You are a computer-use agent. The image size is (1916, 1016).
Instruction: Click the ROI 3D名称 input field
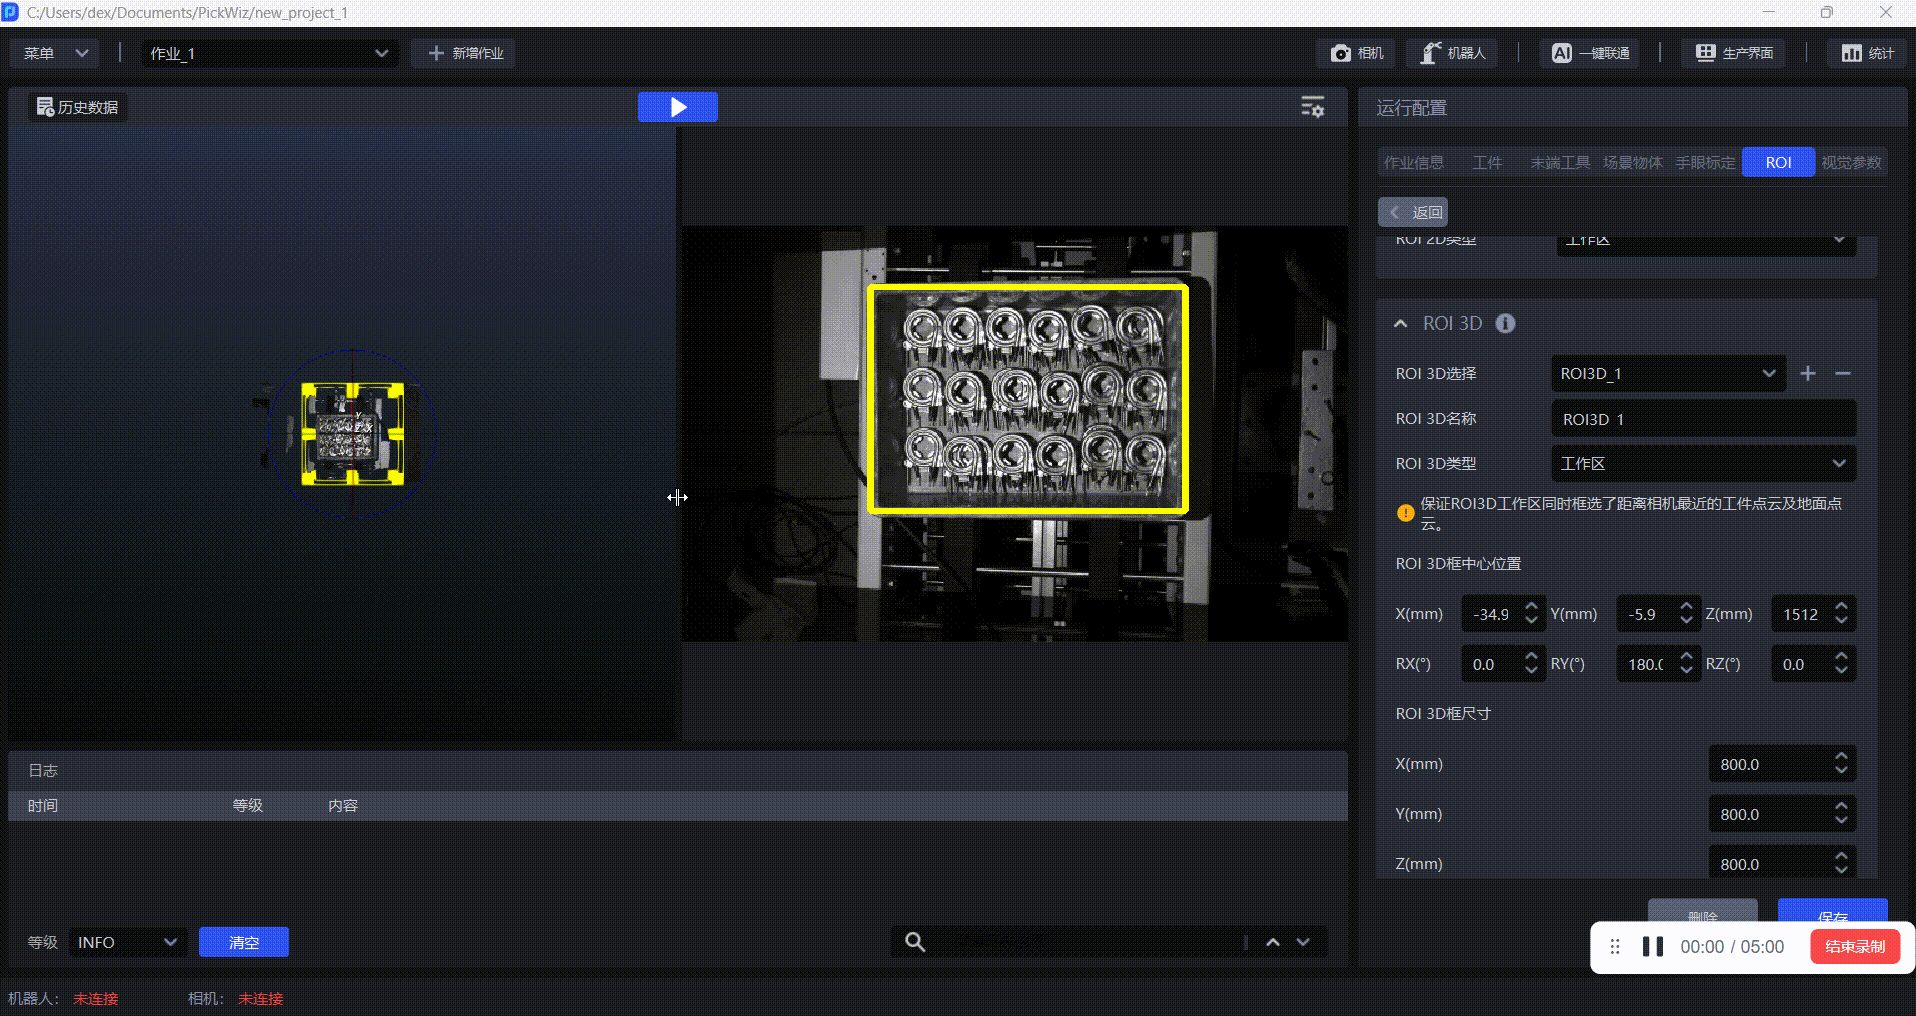[x=1703, y=419]
